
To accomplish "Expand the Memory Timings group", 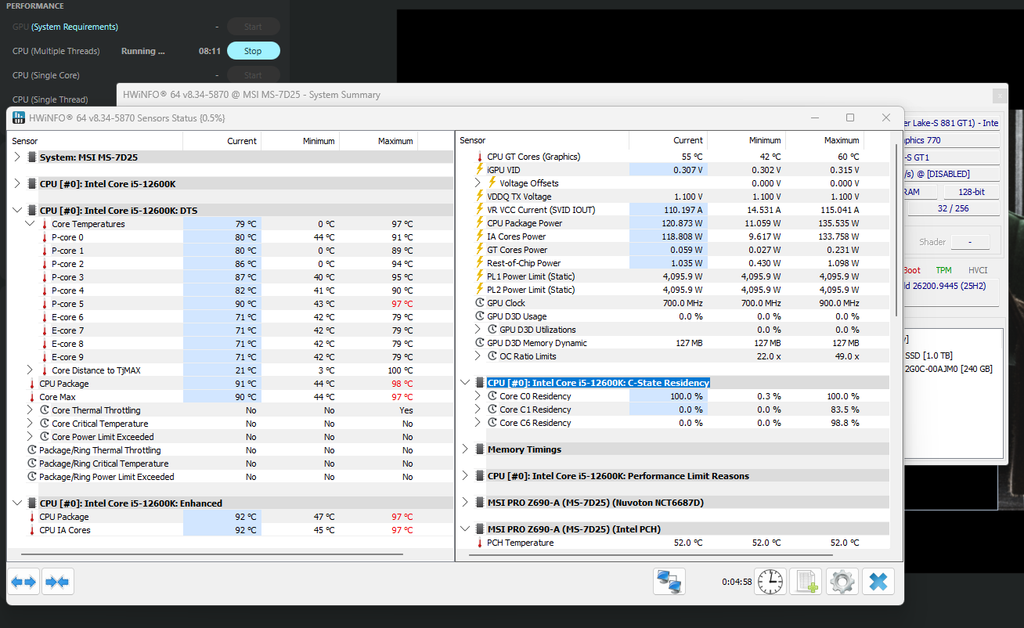I will 465,449.
